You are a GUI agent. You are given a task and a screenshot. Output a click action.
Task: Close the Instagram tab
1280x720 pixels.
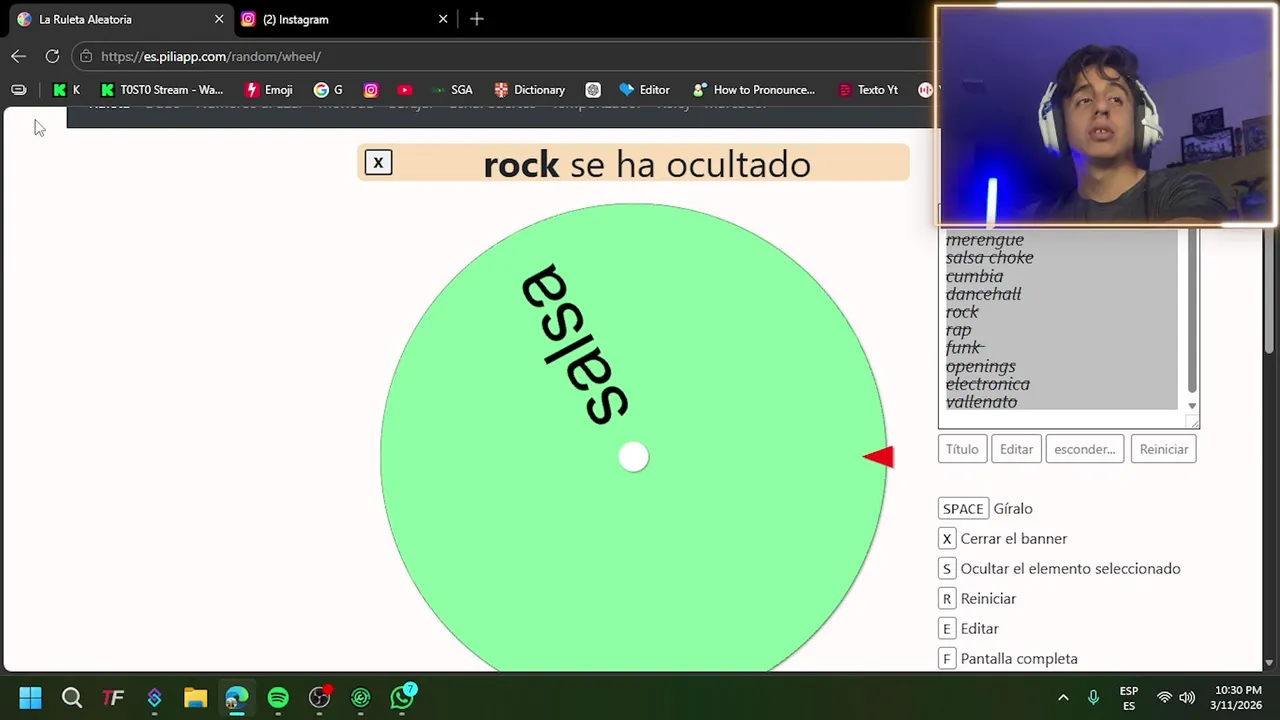pyautogui.click(x=443, y=19)
